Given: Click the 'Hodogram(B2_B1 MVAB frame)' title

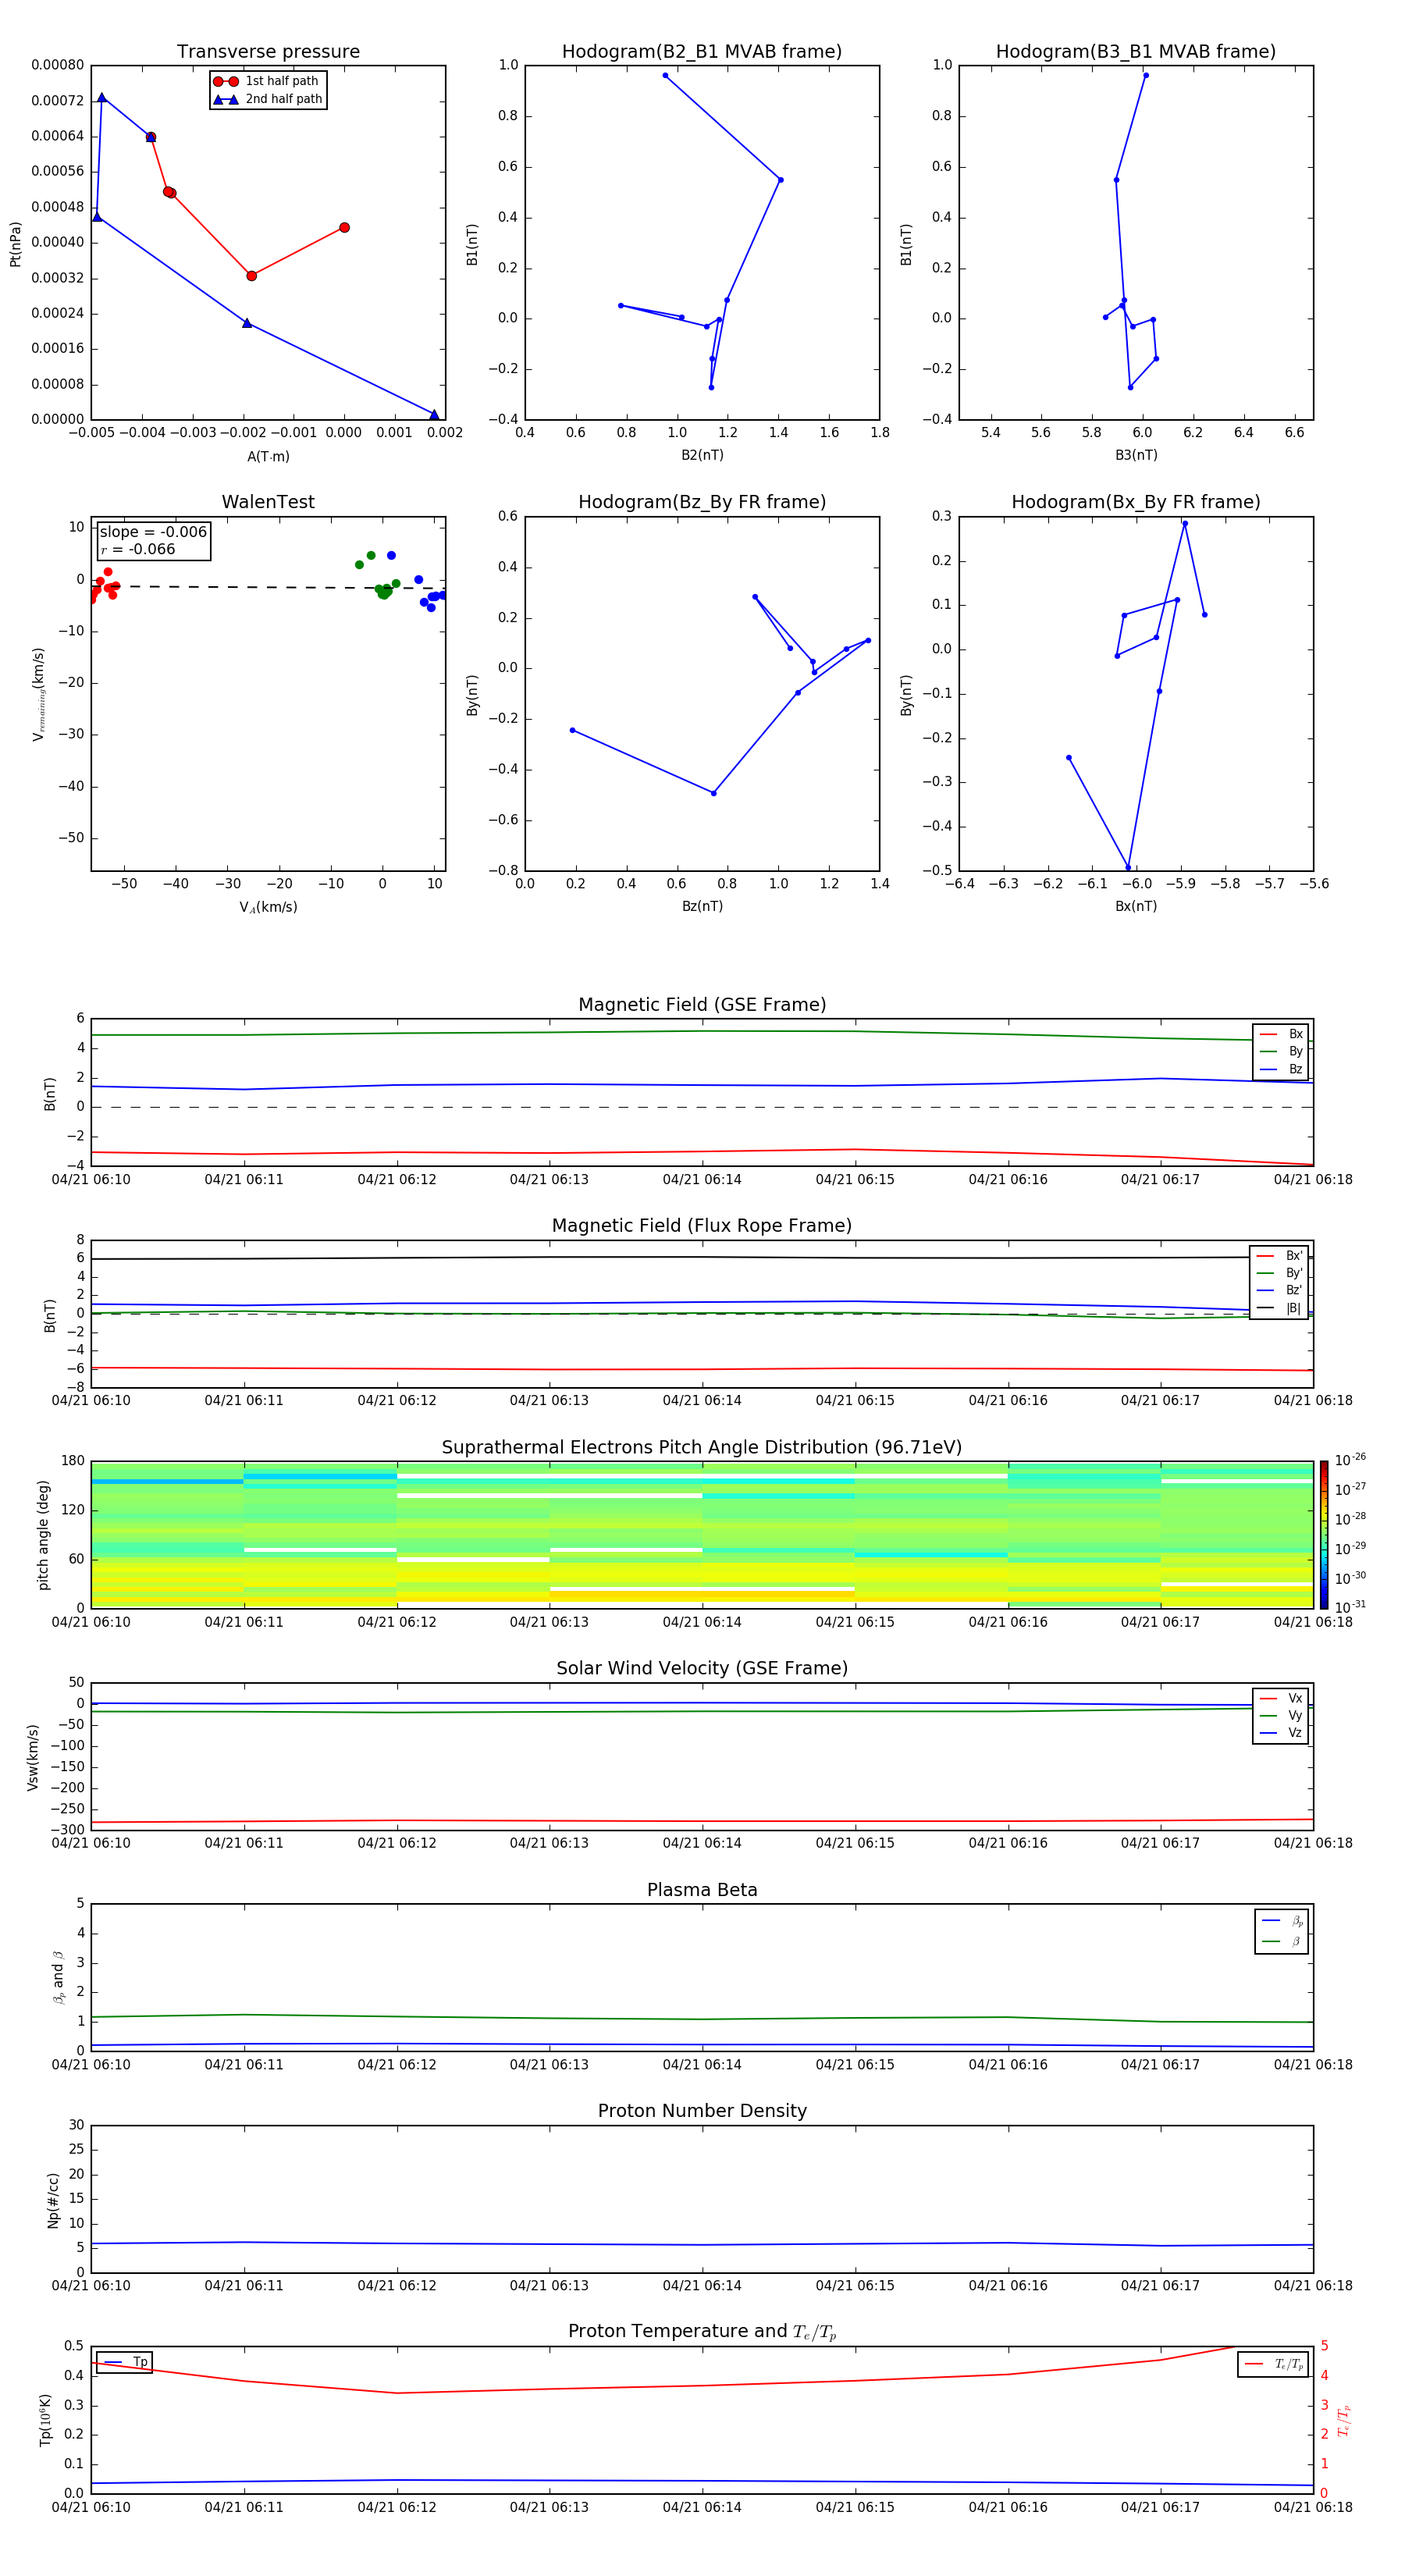Looking at the screenshot, I should [702, 52].
